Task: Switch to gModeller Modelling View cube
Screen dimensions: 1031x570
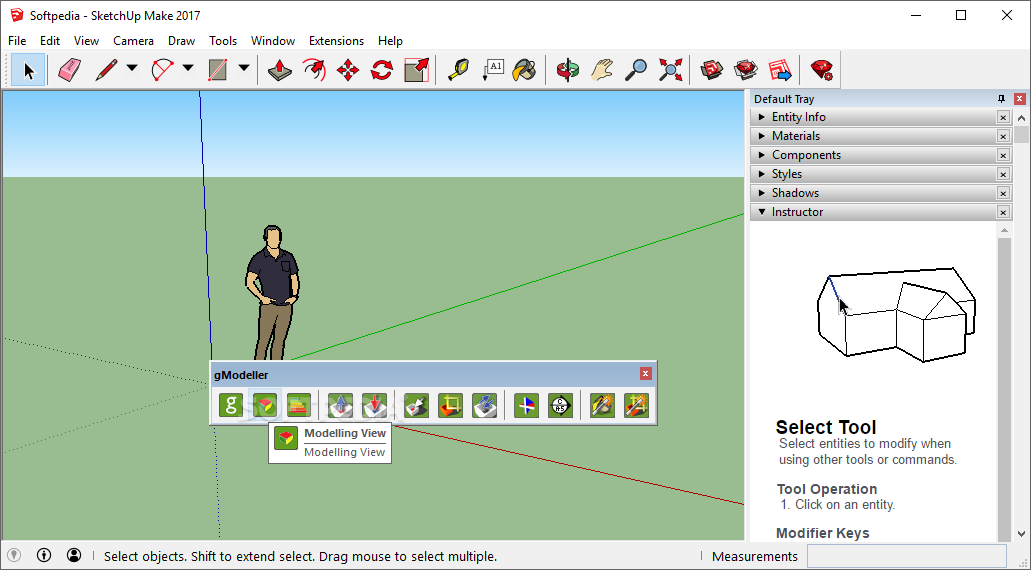Action: [265, 405]
